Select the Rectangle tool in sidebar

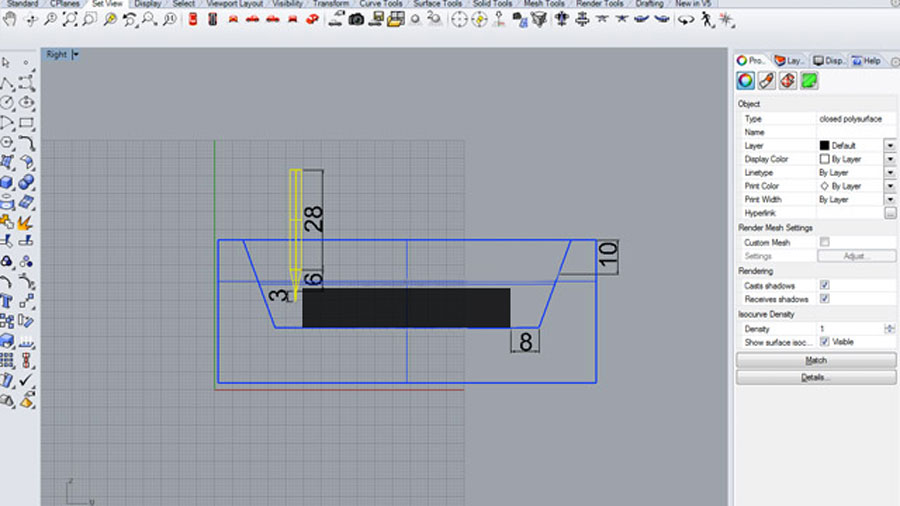point(26,123)
